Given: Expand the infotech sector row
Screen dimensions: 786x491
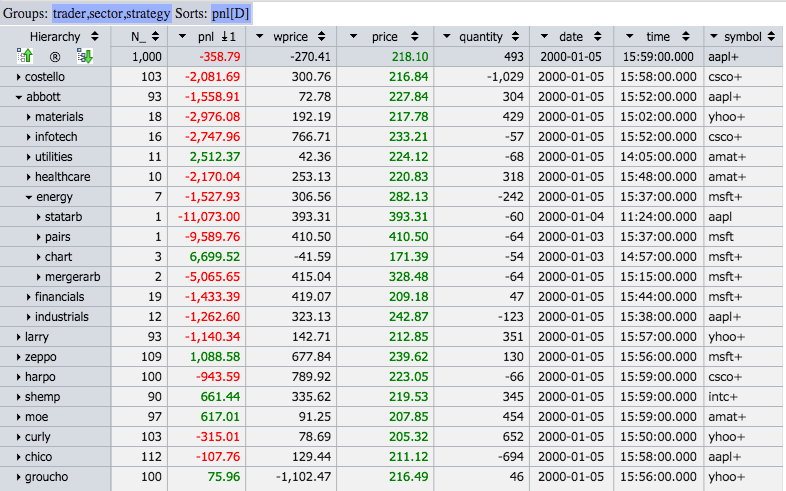Looking at the screenshot, I should coord(29,137).
